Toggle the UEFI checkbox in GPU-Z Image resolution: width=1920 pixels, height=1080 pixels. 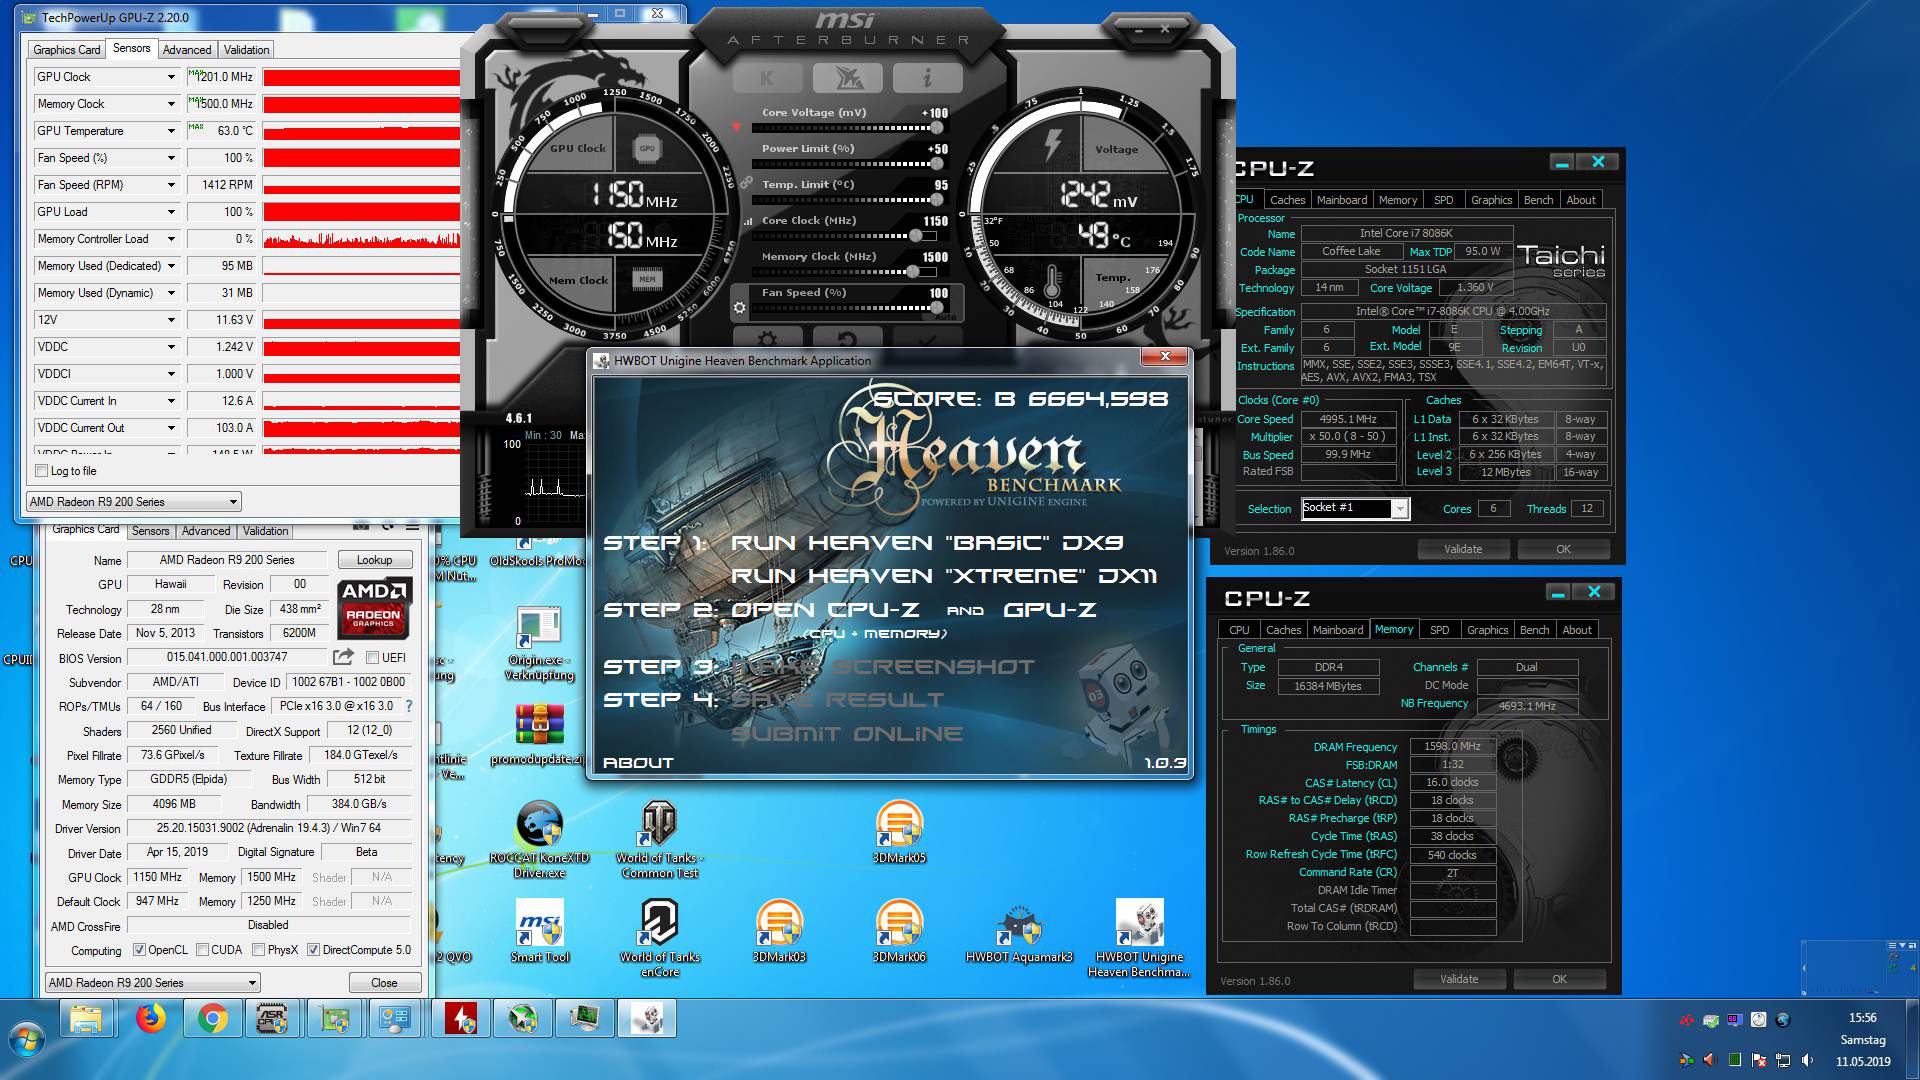point(372,658)
